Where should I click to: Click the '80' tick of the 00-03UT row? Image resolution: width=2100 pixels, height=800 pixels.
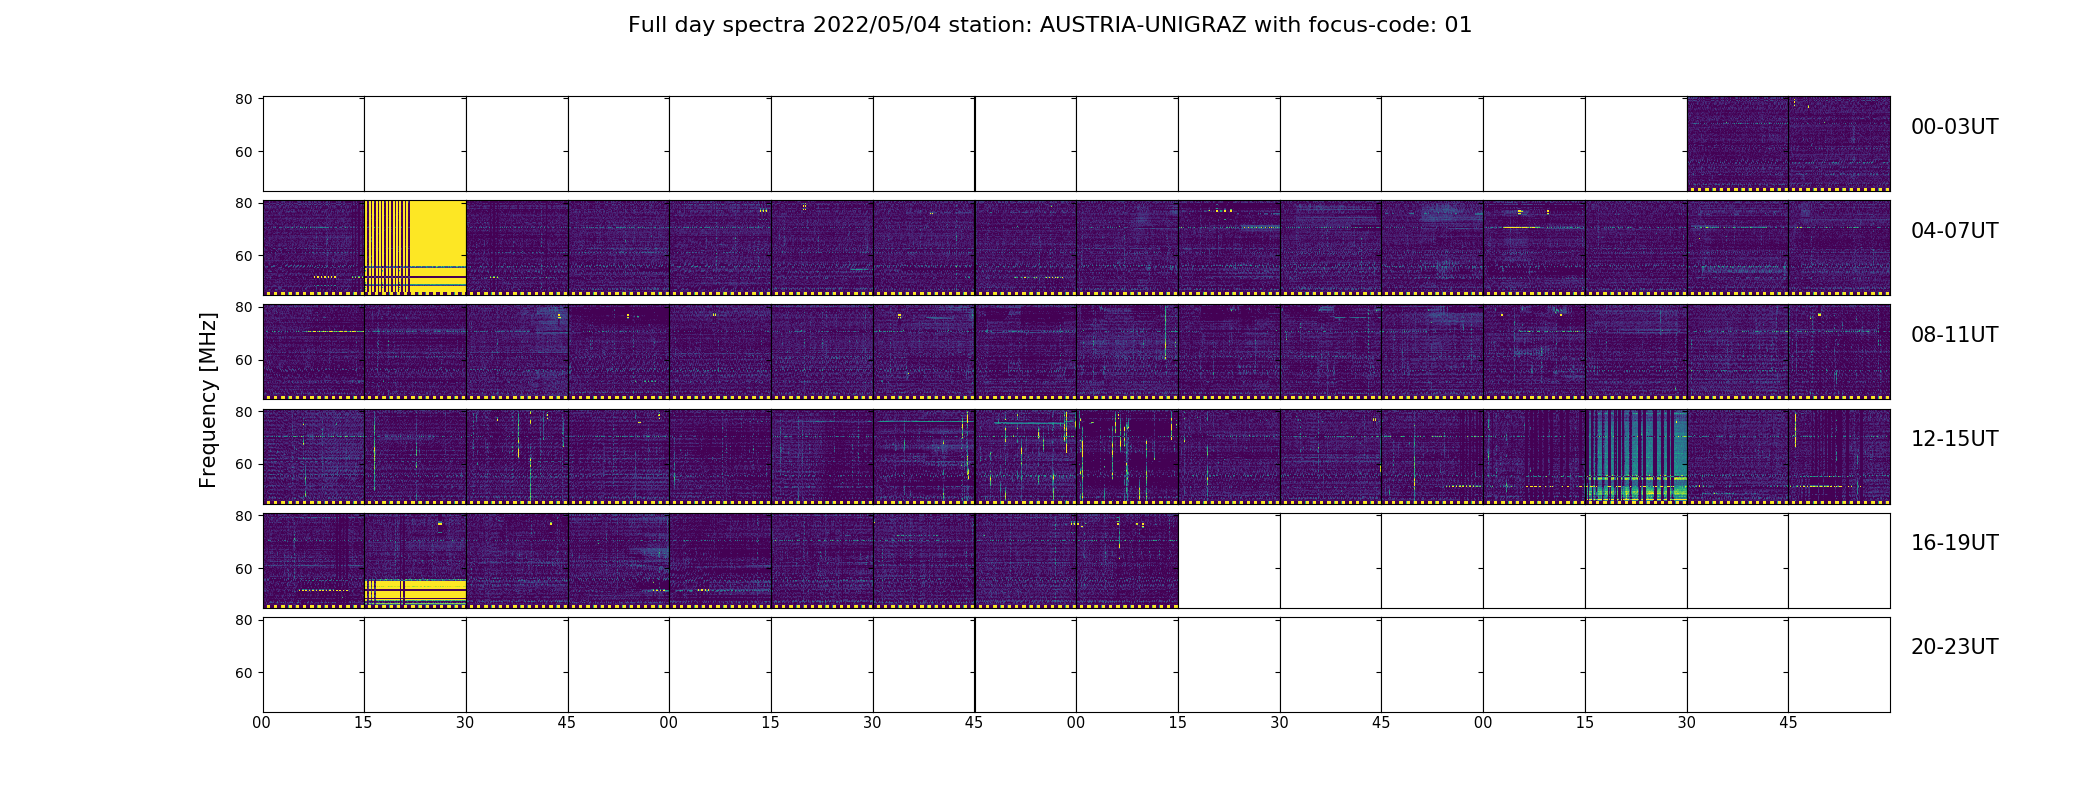[243, 99]
